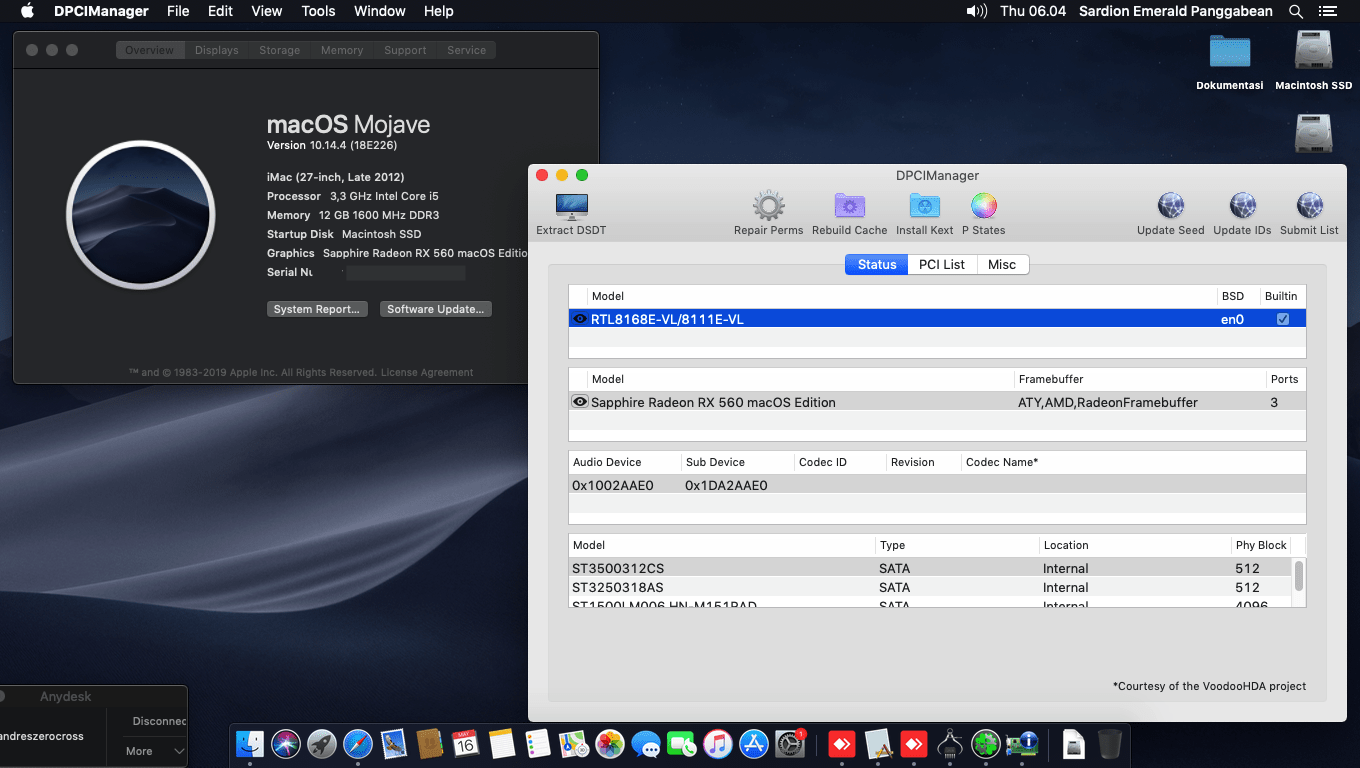Toggle visibility of Sapphire Radeon RX 560

pyautogui.click(x=579, y=402)
